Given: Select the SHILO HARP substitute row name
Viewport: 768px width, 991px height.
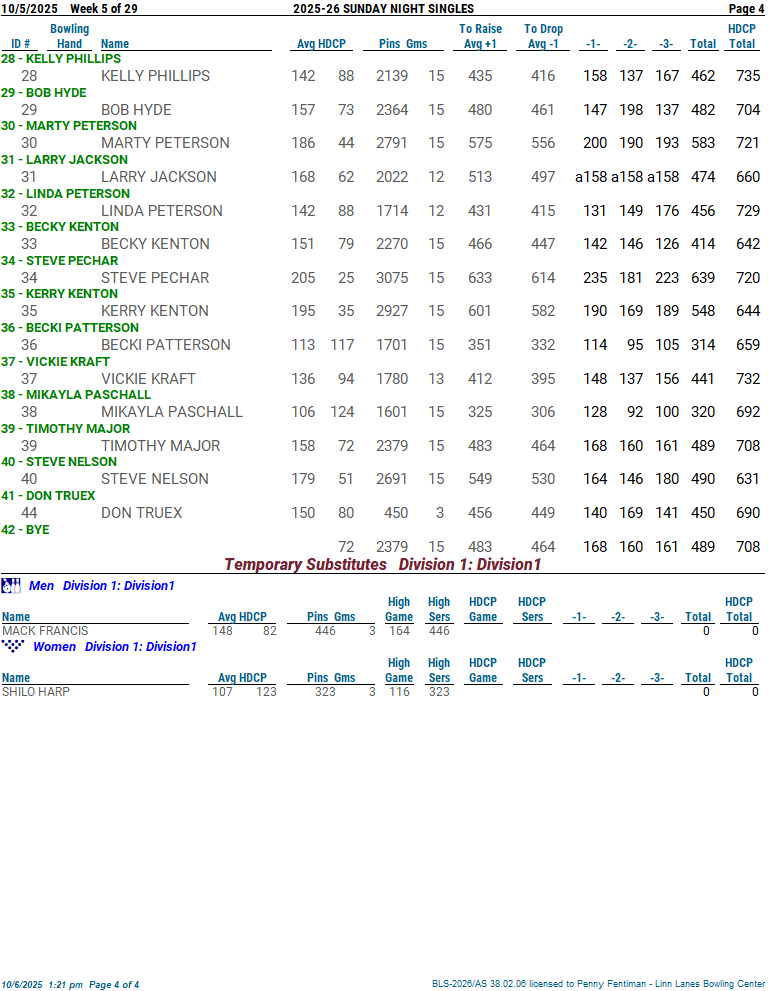Looking at the screenshot, I should click(36, 692).
